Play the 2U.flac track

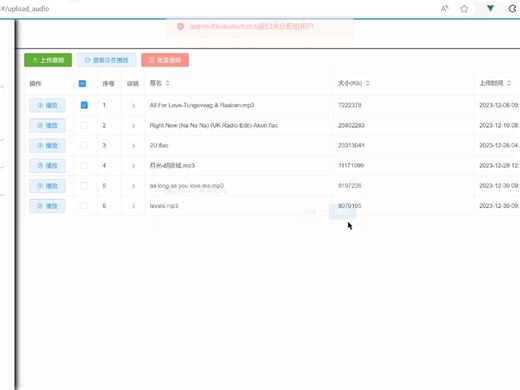47,146
